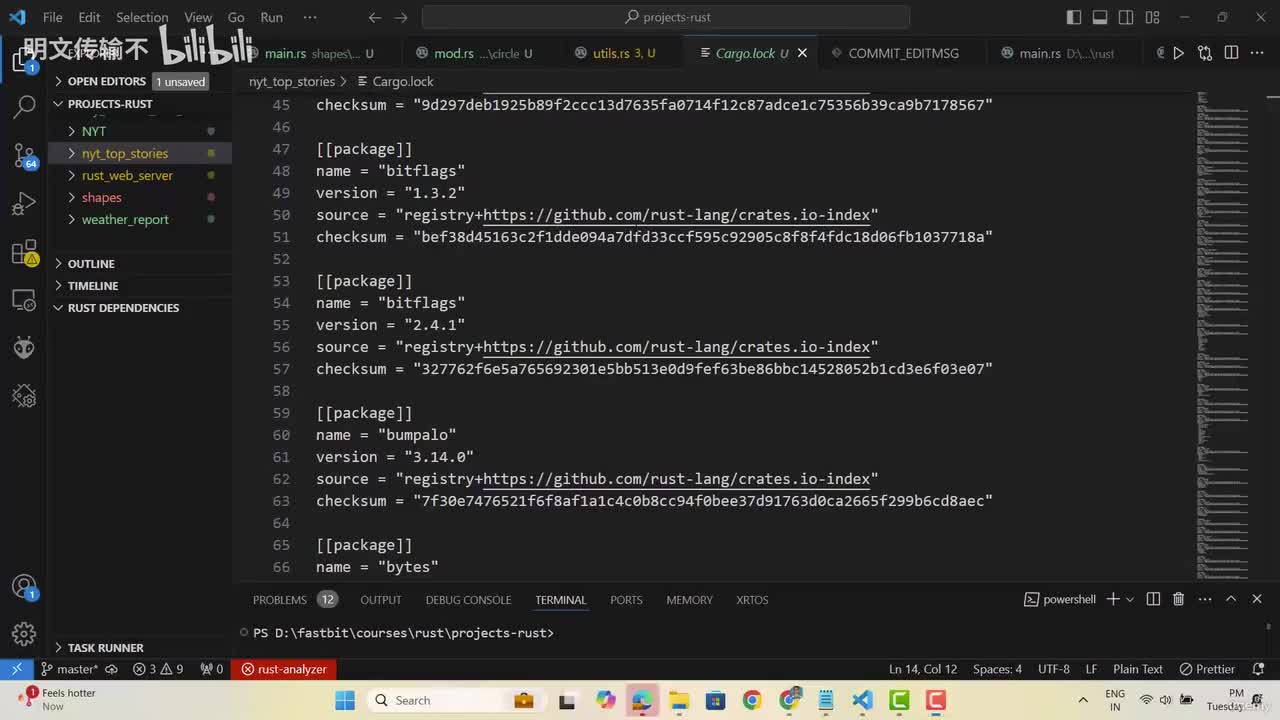
Task: Toggle the secondary side bar visibility
Action: pos(1126,17)
